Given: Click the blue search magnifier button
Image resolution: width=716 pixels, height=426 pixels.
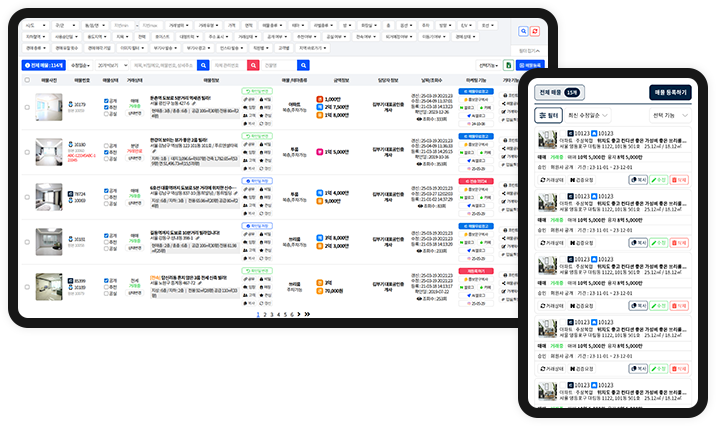Looking at the screenshot, I should click(203, 65).
